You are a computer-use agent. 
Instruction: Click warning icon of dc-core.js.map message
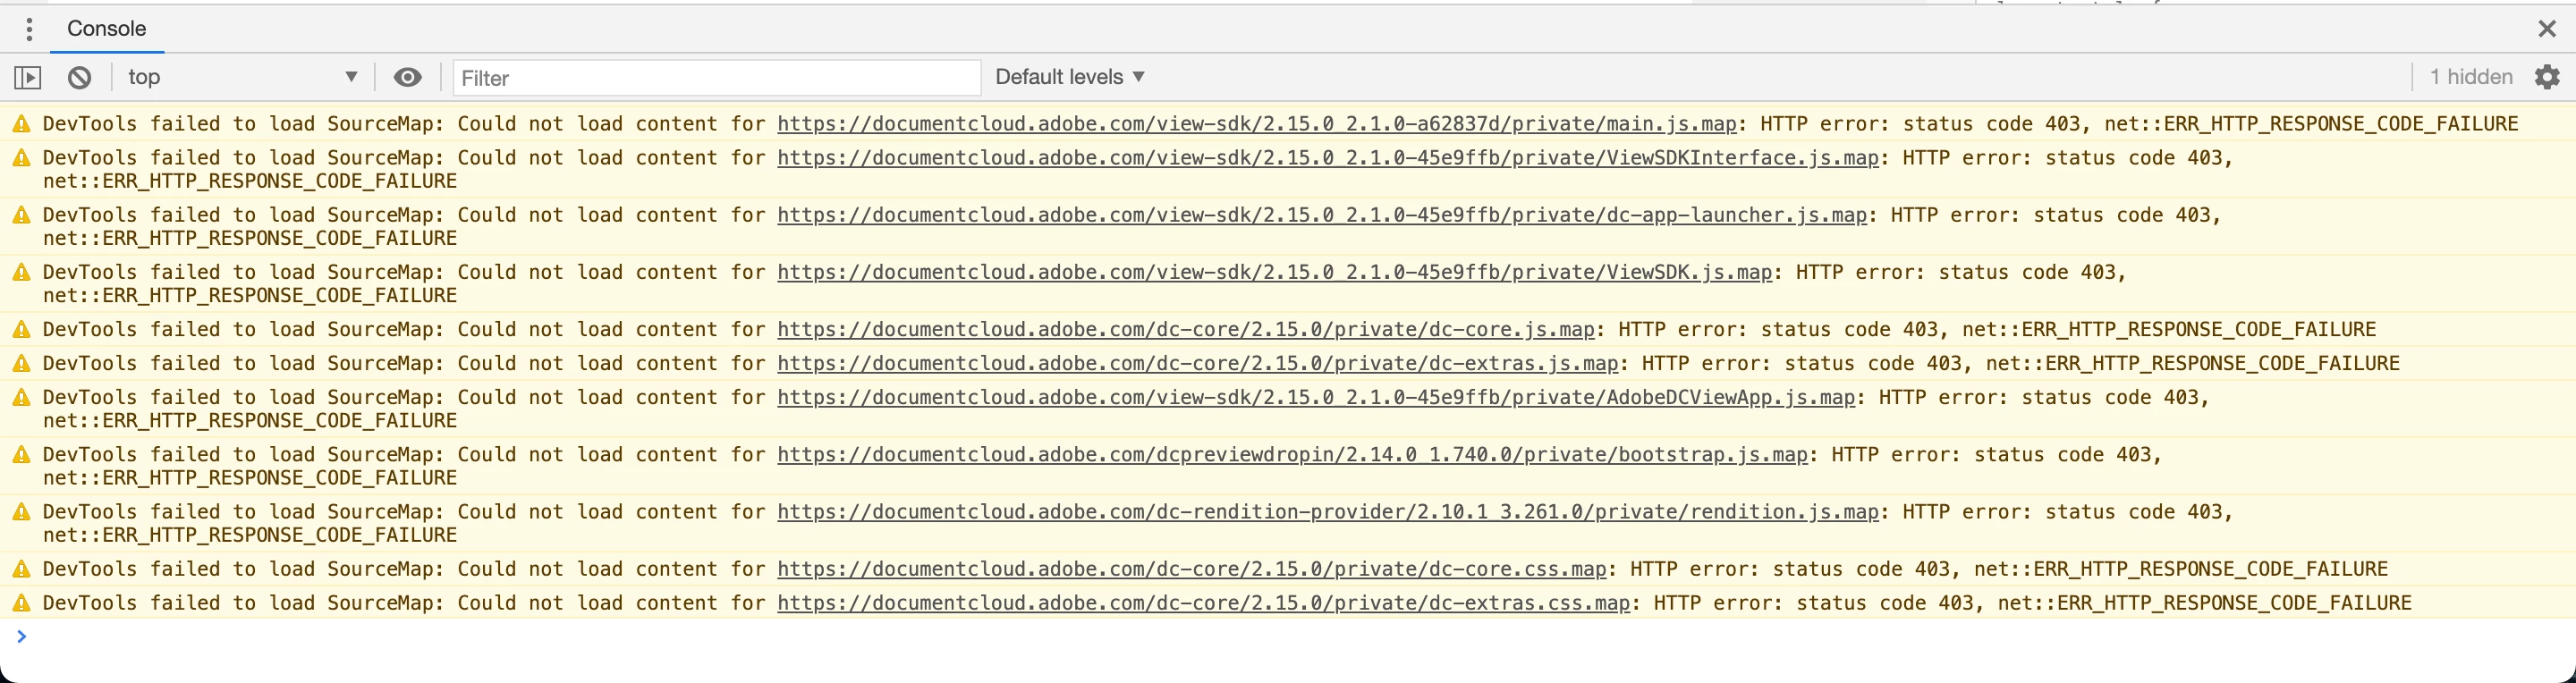click(21, 330)
